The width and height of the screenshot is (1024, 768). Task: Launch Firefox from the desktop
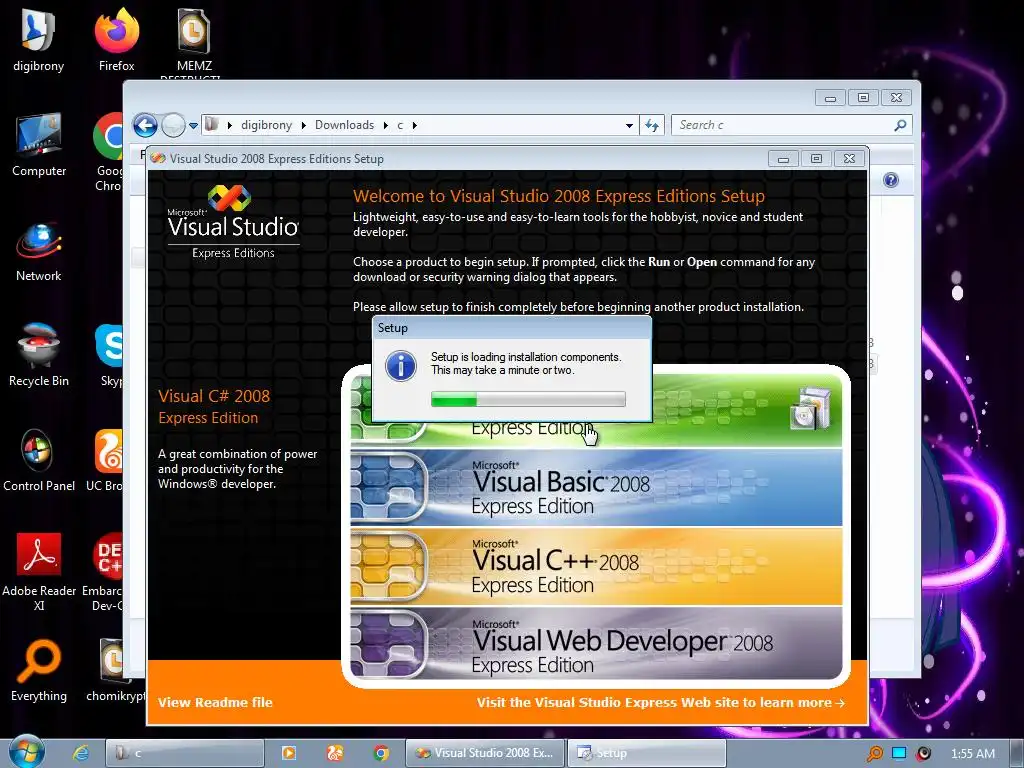point(116,39)
